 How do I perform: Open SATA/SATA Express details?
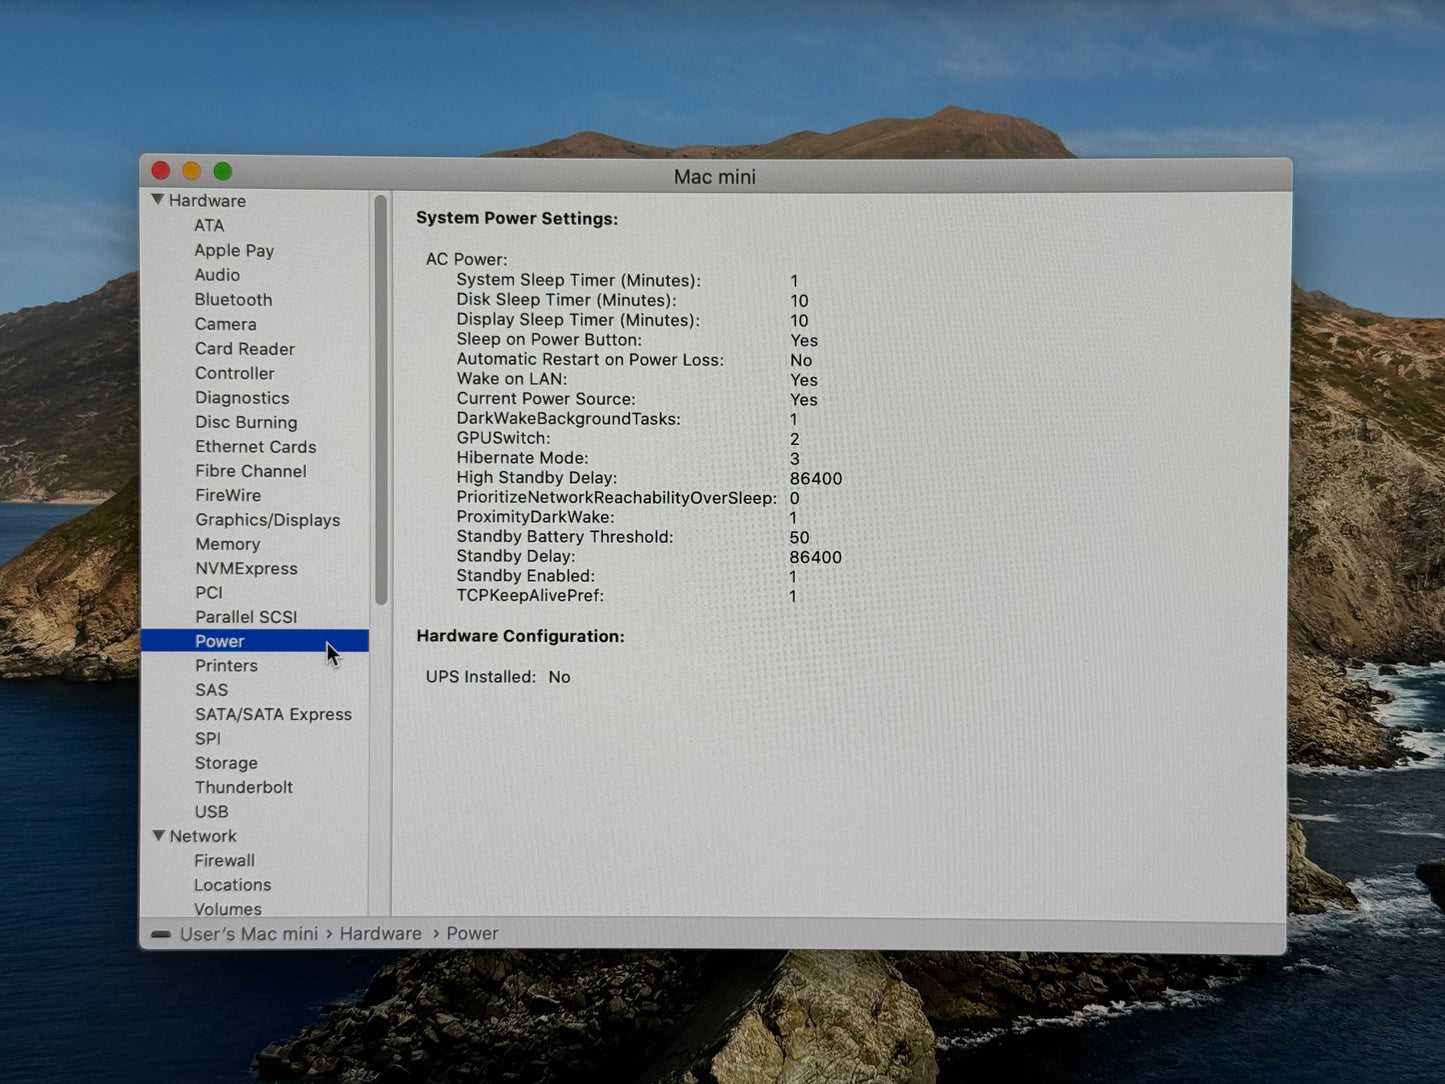pos(273,714)
